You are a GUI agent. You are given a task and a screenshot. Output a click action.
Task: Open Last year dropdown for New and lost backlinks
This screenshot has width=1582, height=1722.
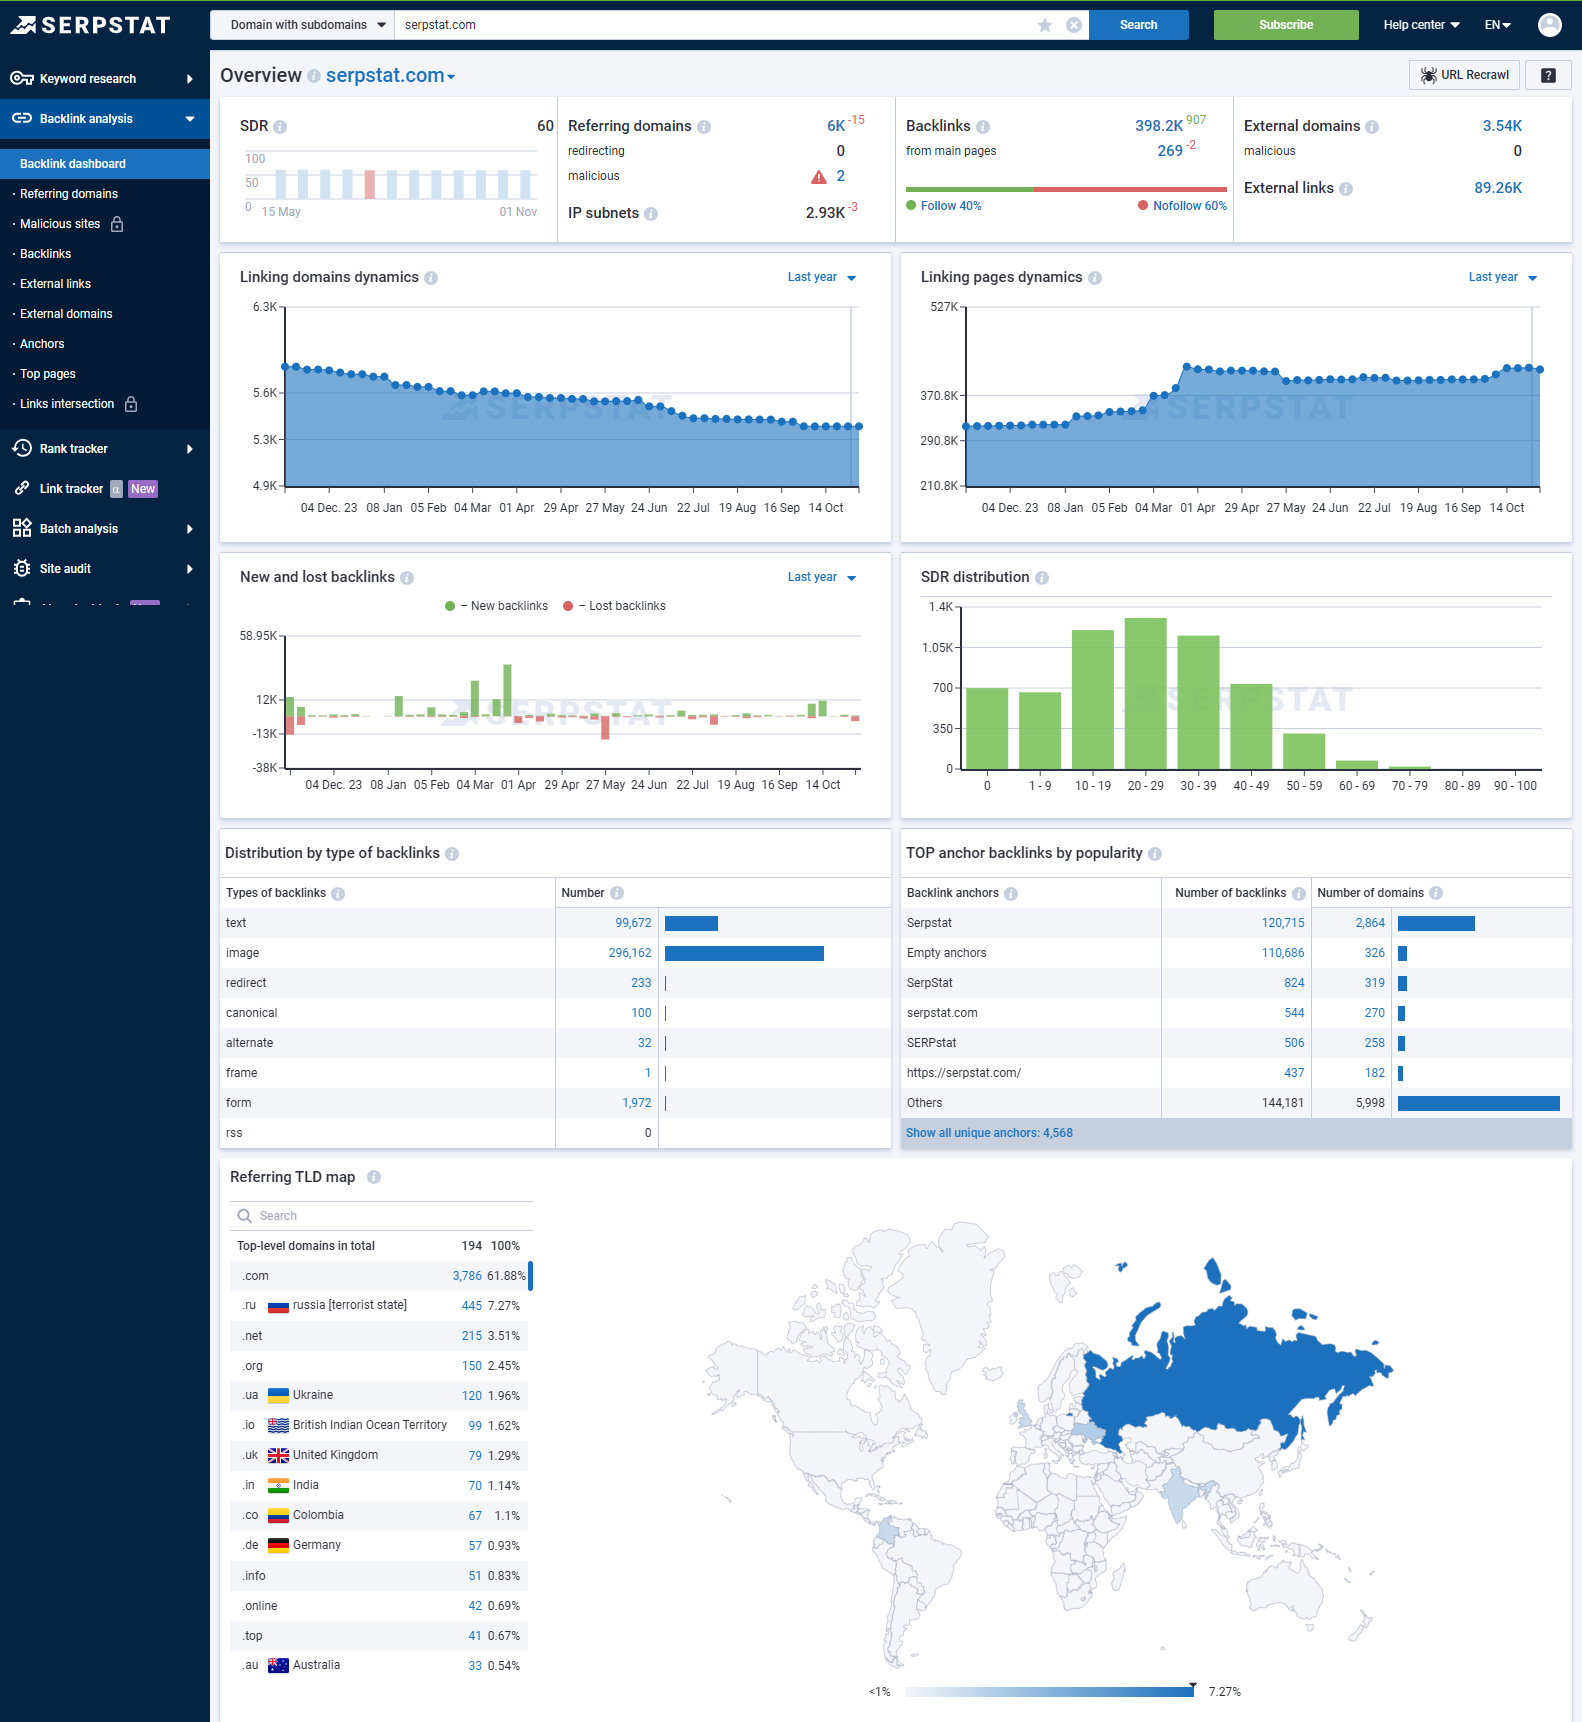tap(822, 577)
